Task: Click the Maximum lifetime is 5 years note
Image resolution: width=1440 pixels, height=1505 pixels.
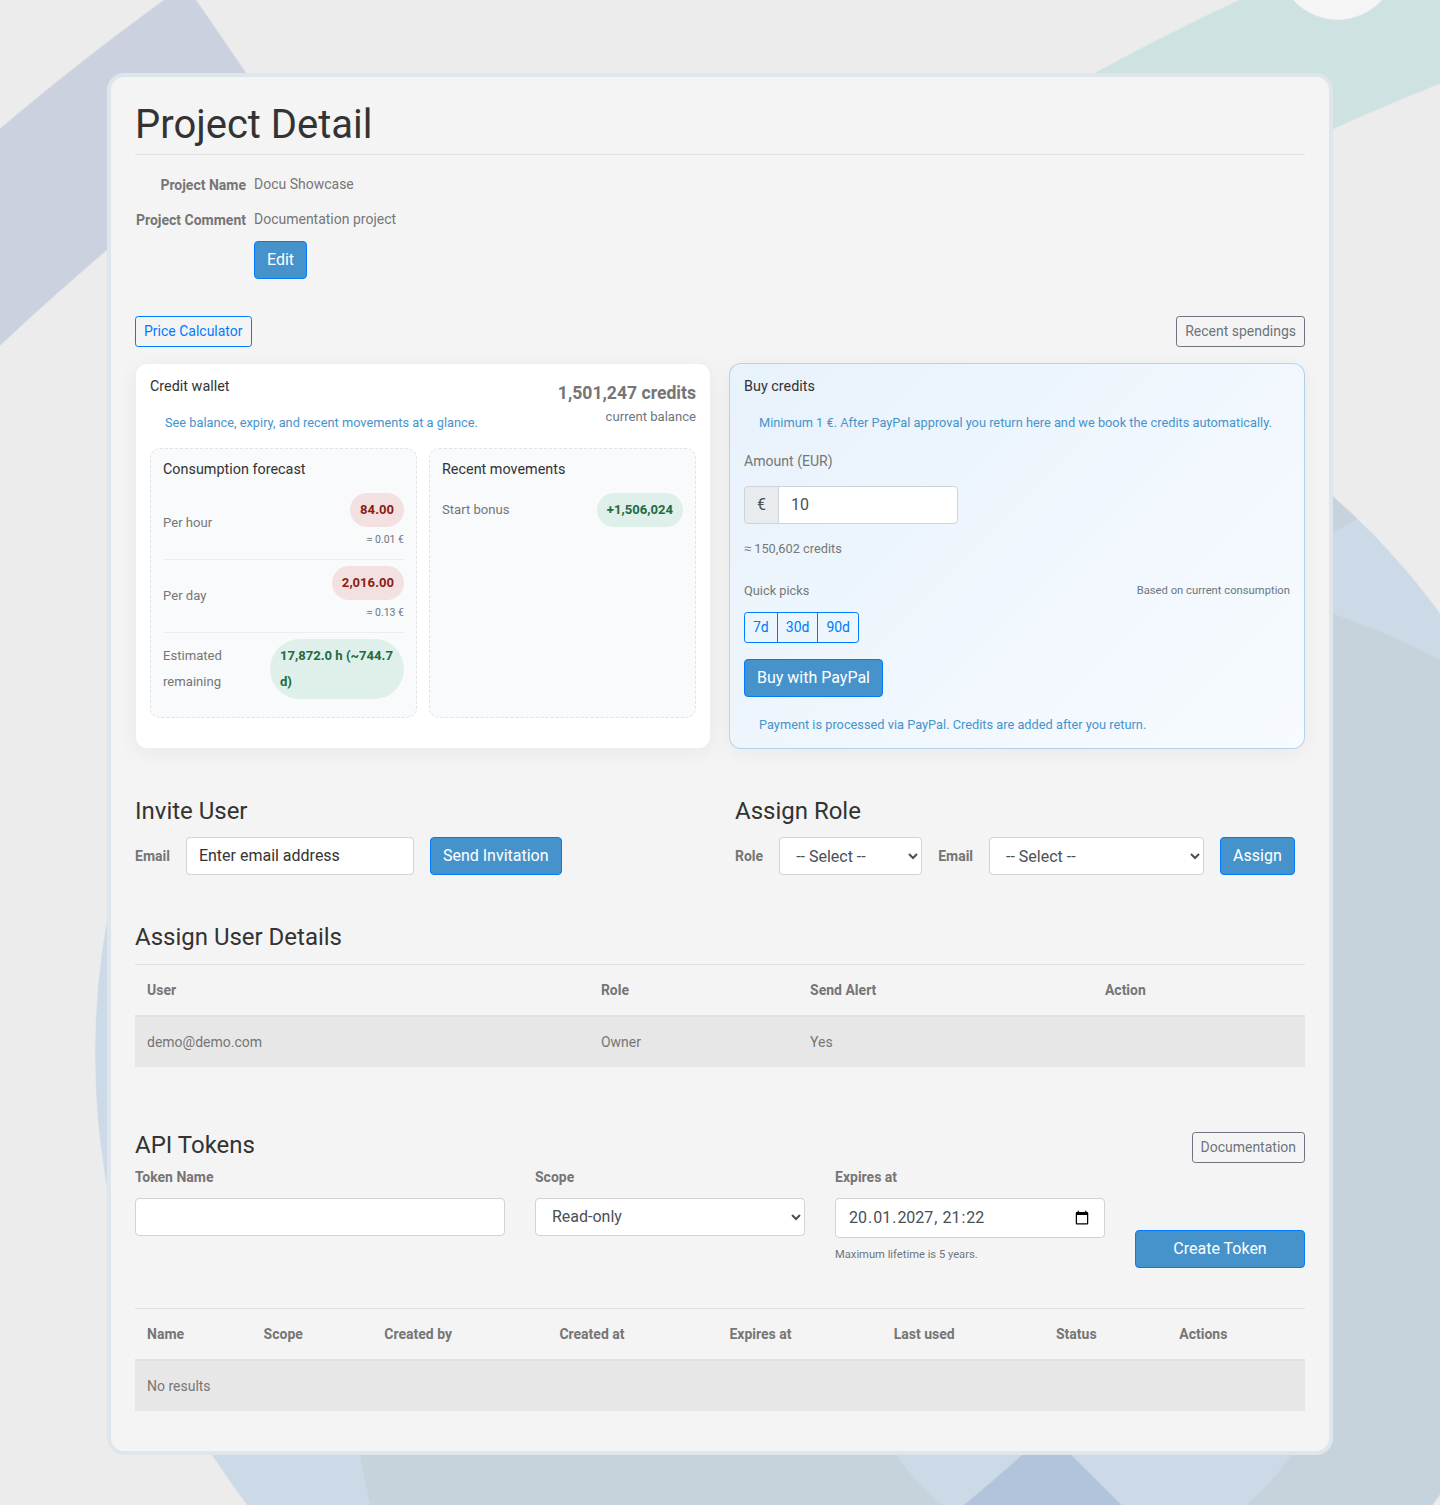Action: click(x=906, y=1254)
